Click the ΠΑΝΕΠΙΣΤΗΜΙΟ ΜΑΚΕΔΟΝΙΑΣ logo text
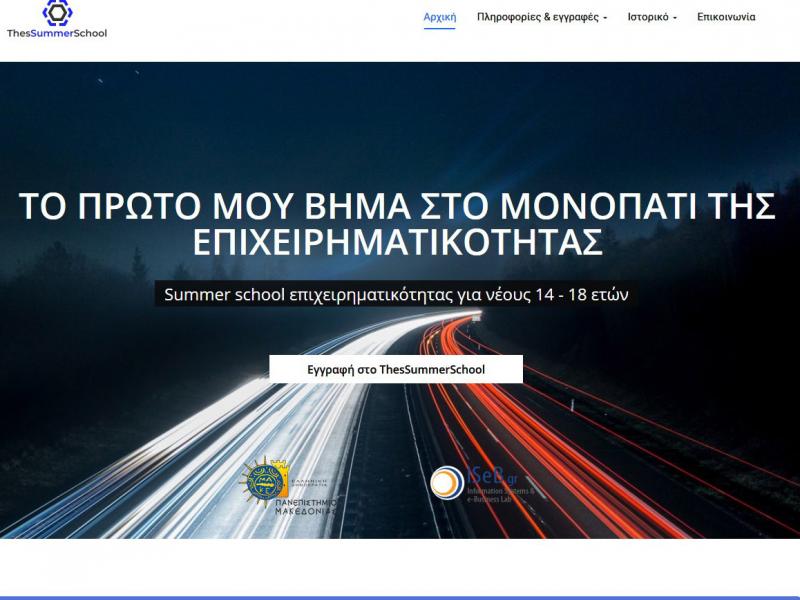The height and width of the screenshot is (600, 800). click(x=306, y=505)
